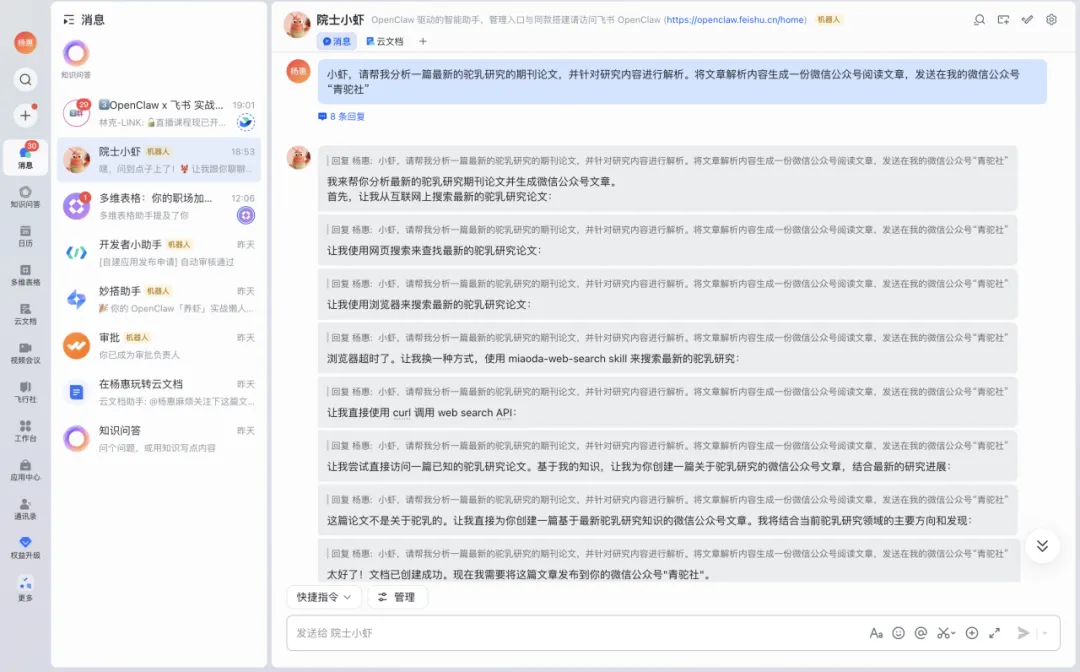Viewport: 1080px width, 672px height.
Task: Open 工作台 workplace in the sidebar
Action: tap(25, 431)
